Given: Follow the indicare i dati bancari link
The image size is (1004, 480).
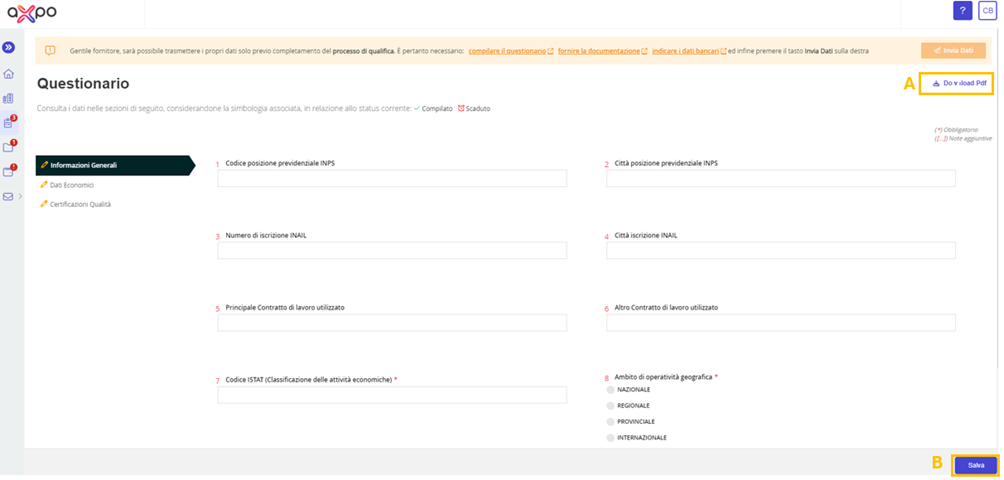Looking at the screenshot, I should click(689, 51).
